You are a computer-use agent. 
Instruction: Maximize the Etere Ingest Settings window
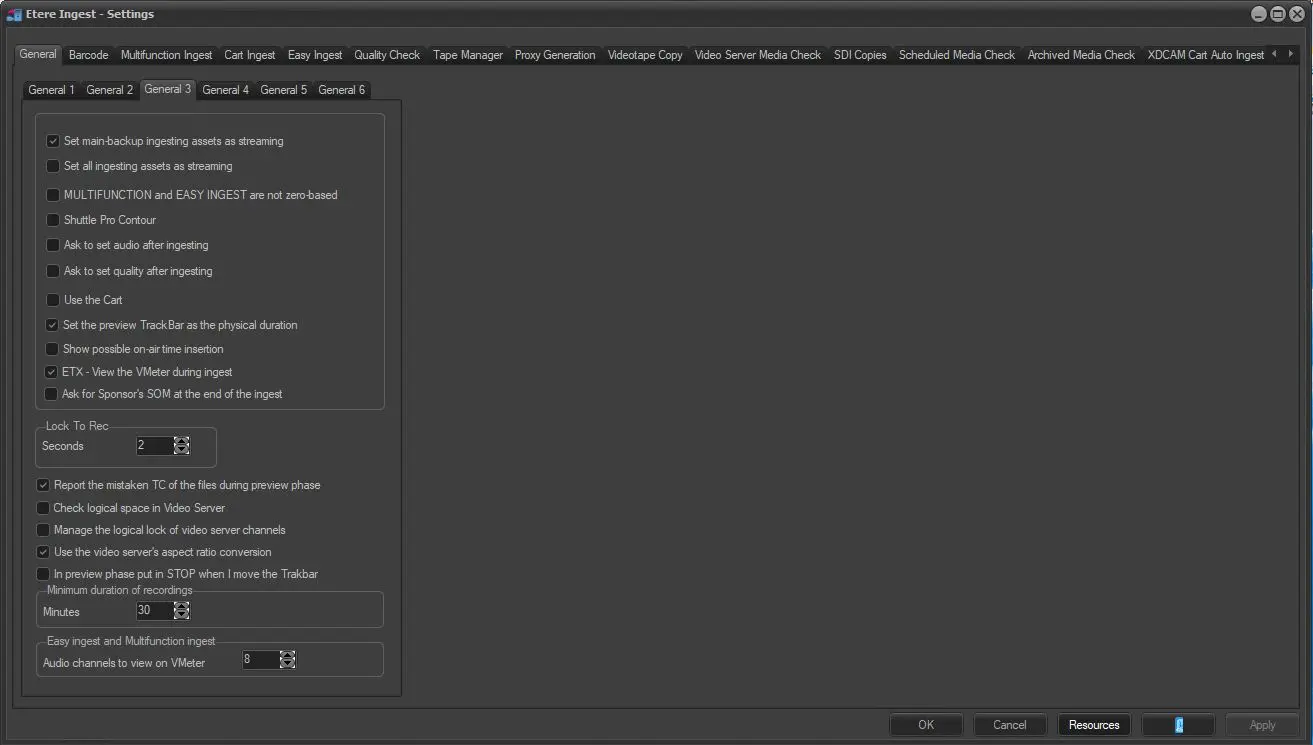point(1277,14)
